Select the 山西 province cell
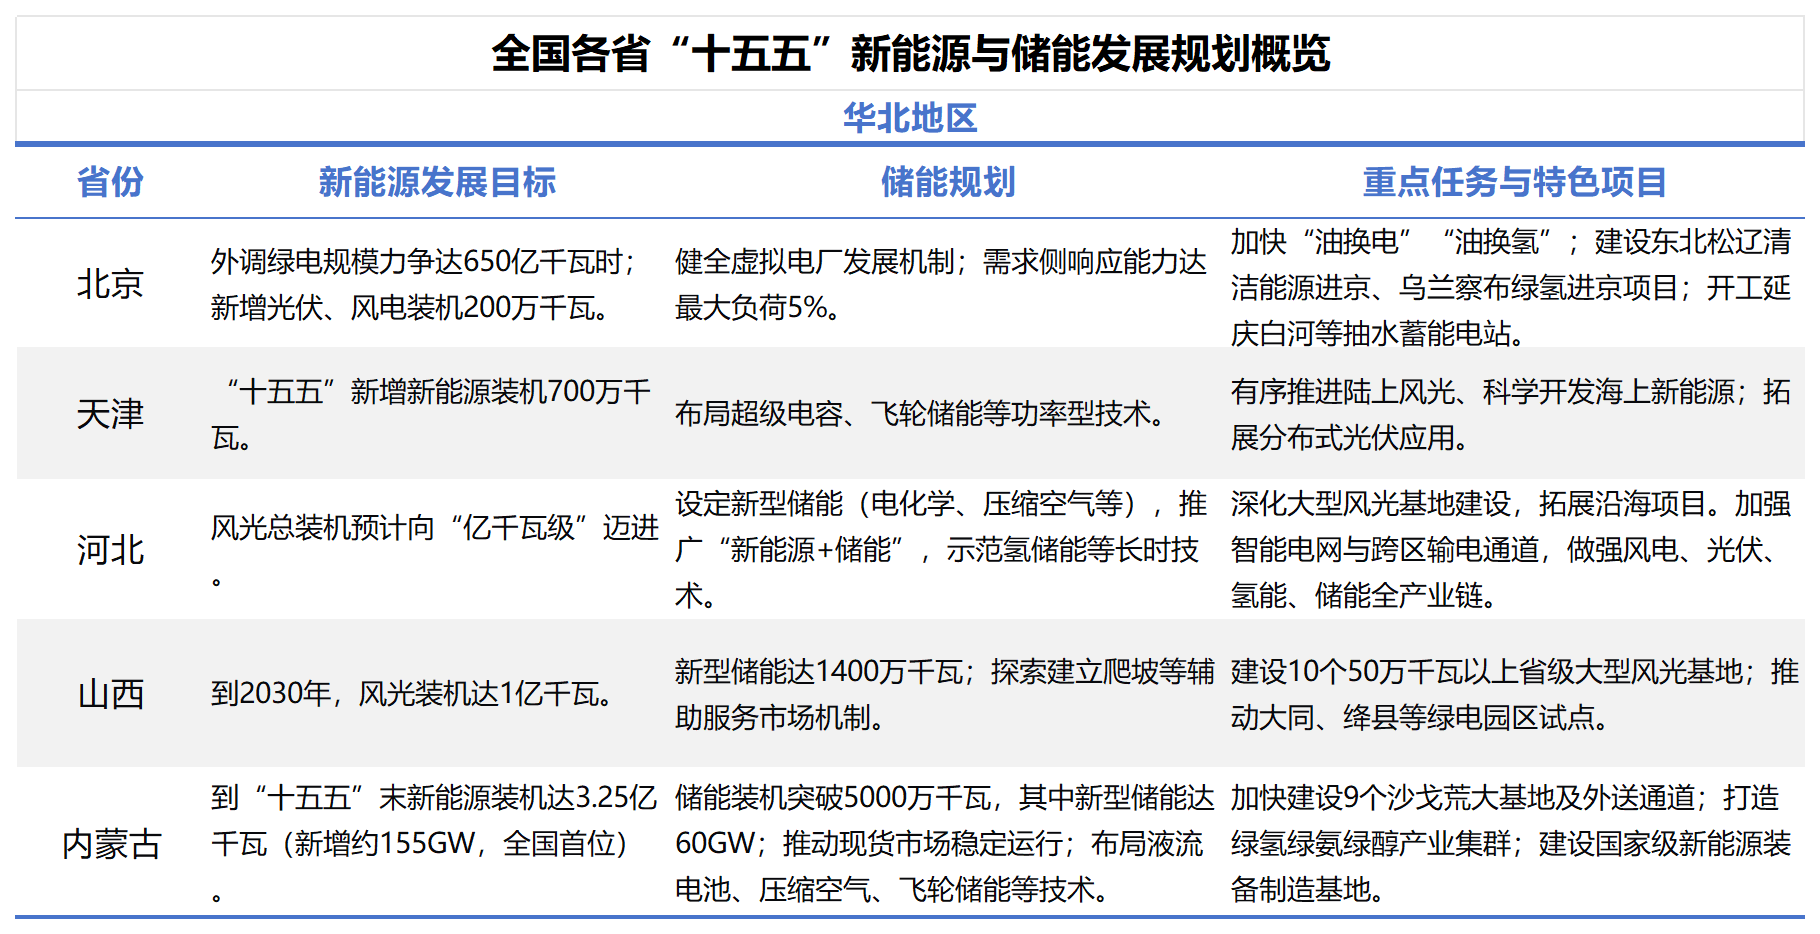The height and width of the screenshot is (934, 1820). (110, 694)
